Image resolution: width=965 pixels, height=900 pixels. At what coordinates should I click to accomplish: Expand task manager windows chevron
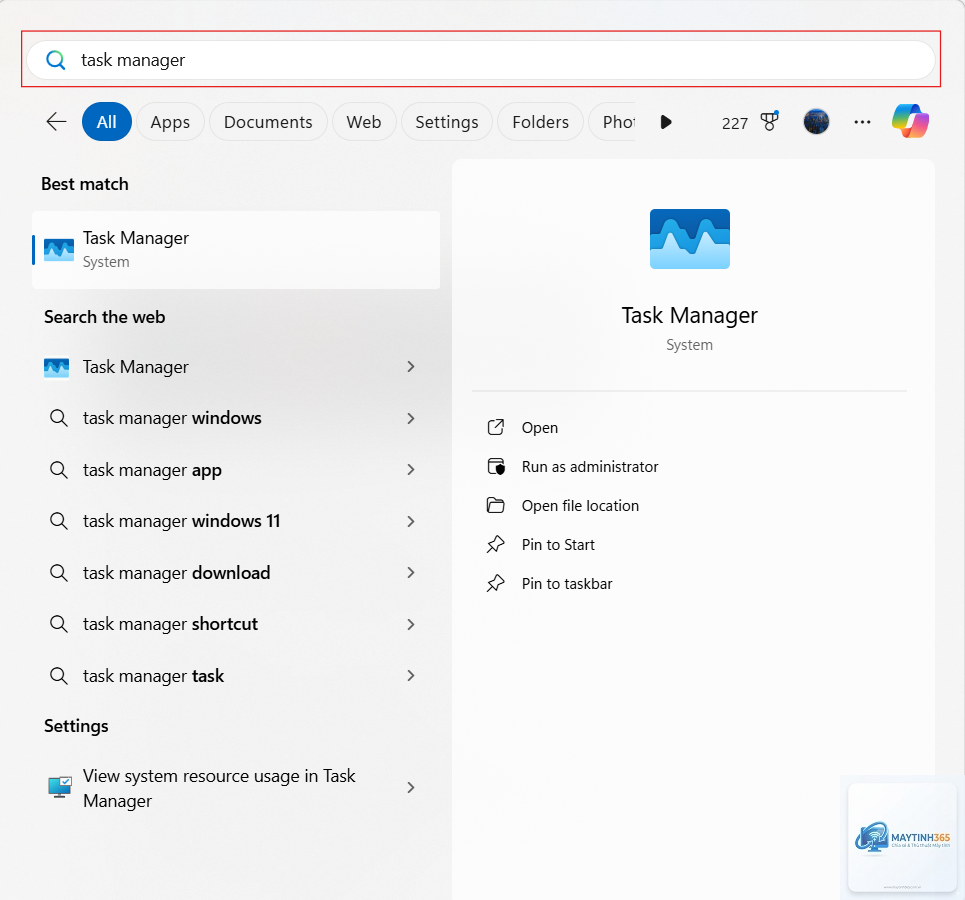click(410, 419)
